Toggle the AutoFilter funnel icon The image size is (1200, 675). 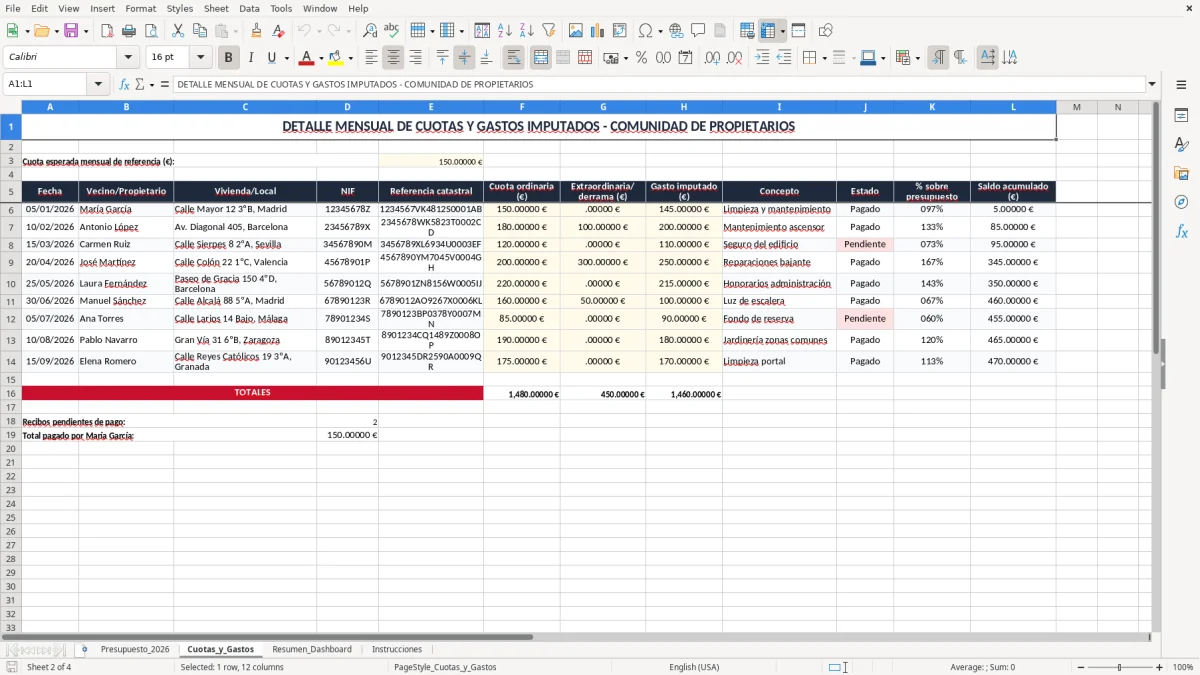pyautogui.click(x=549, y=31)
